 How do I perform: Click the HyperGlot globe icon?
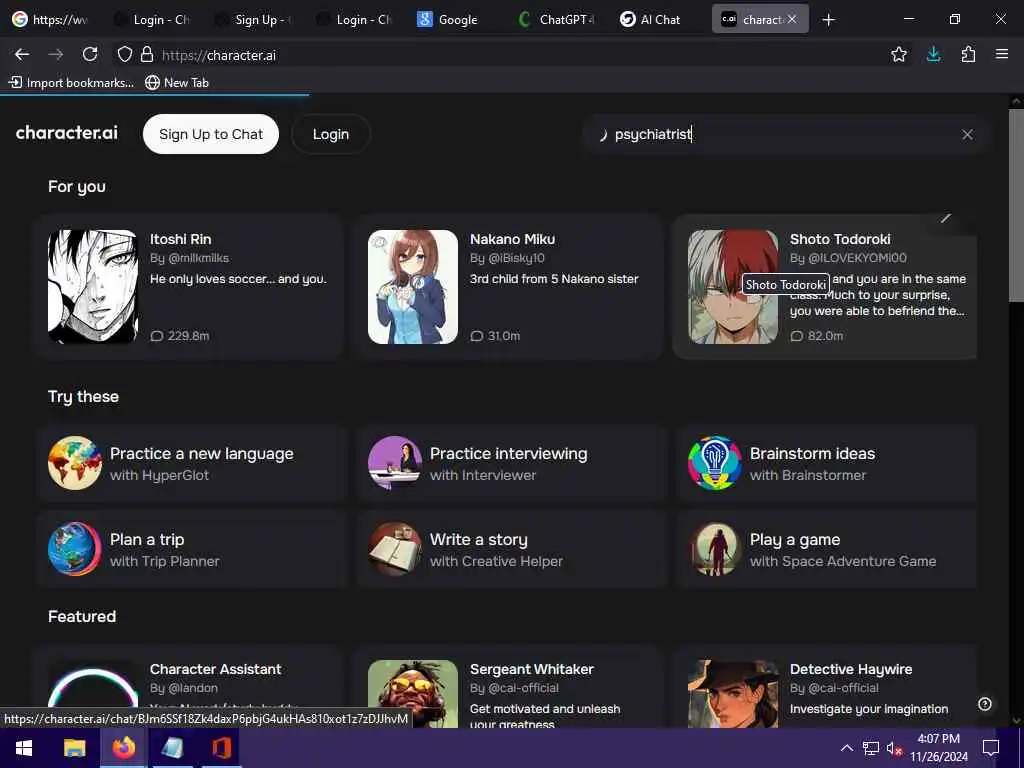(74, 463)
